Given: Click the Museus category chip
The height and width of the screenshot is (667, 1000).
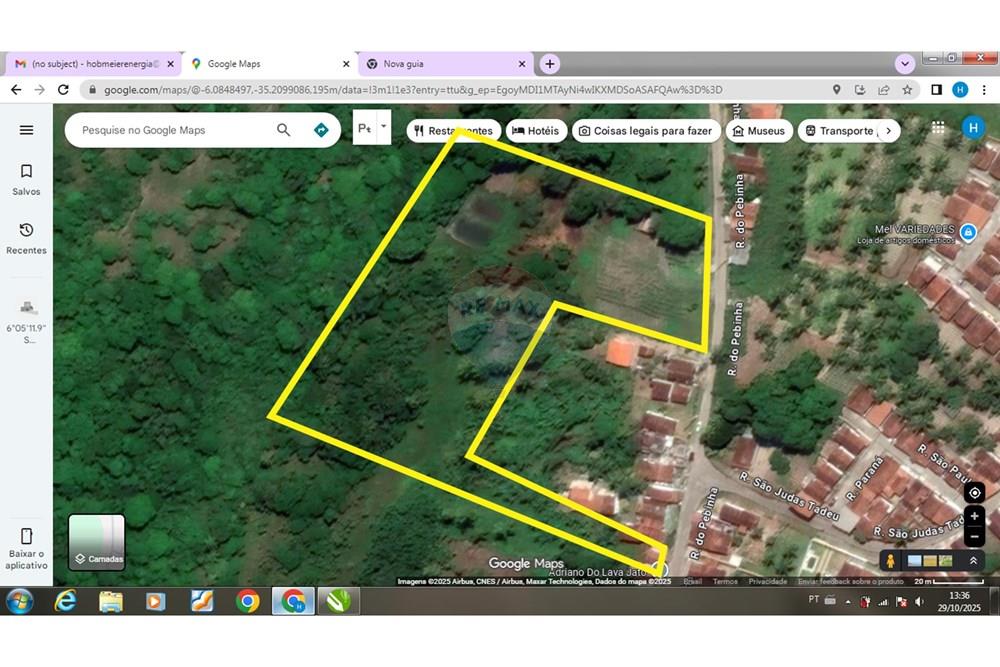Looking at the screenshot, I should point(759,131).
